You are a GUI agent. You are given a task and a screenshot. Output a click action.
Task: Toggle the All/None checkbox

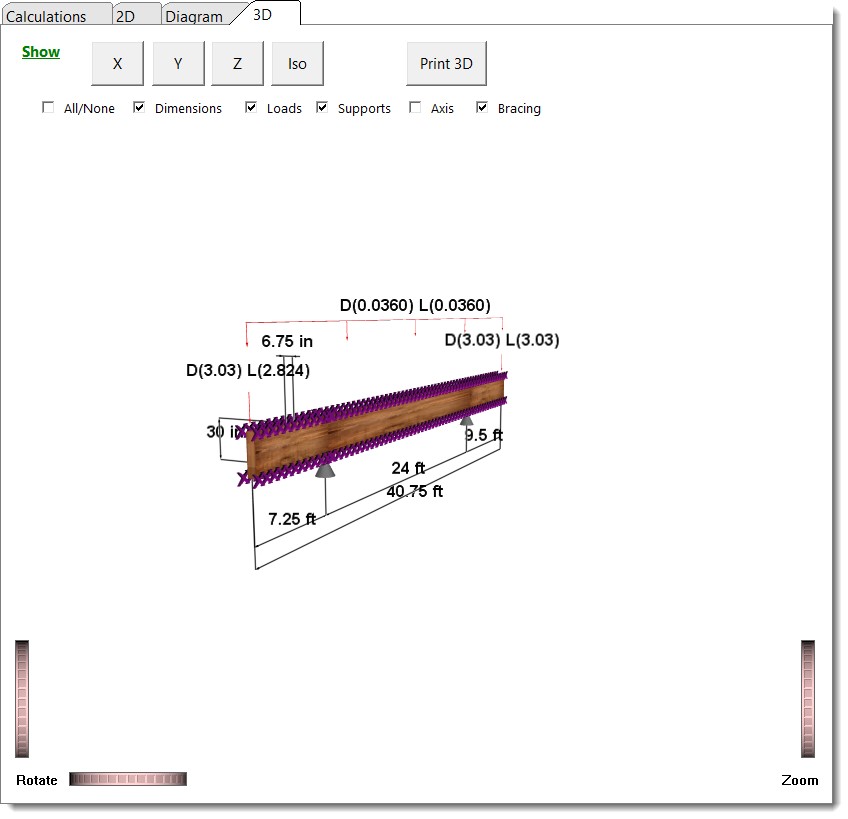48,108
